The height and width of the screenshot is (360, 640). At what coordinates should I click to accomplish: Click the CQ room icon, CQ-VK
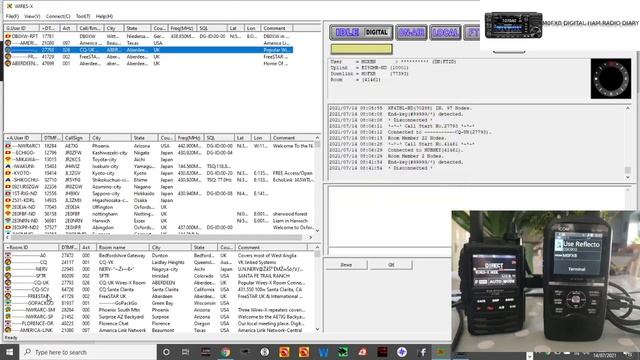click(8, 262)
